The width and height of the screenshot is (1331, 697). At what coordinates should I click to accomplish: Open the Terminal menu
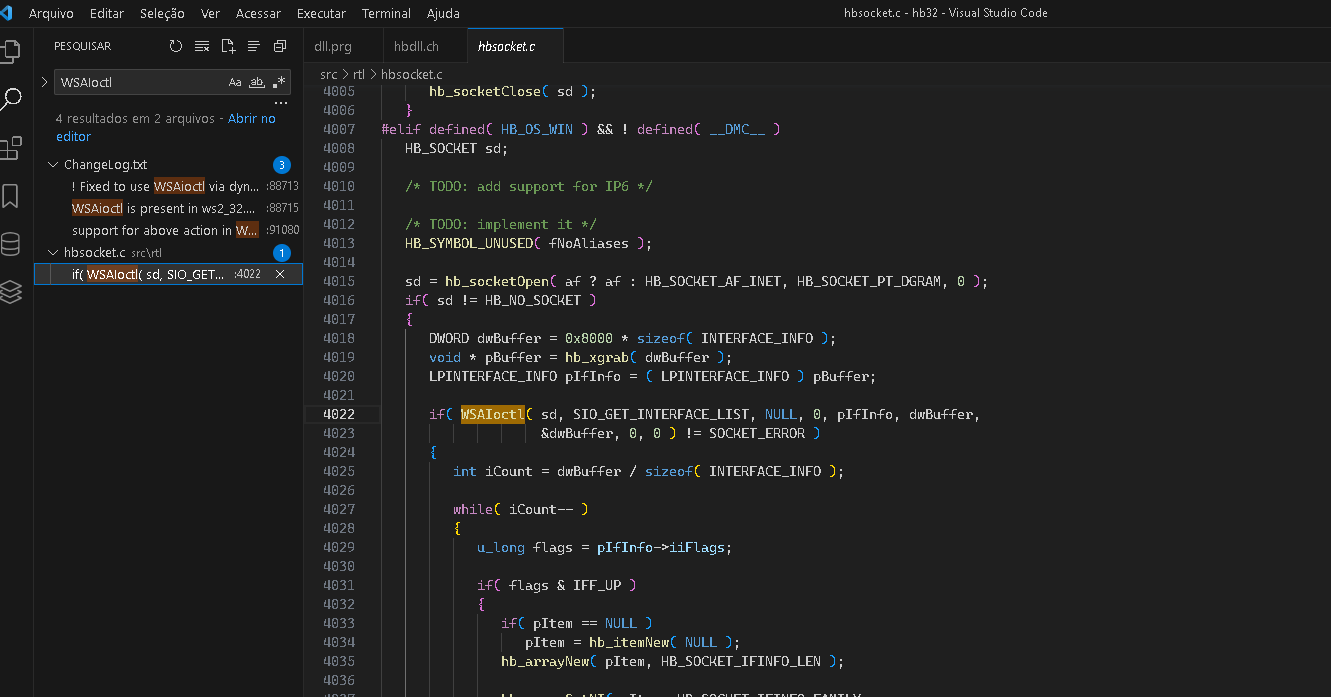386,13
